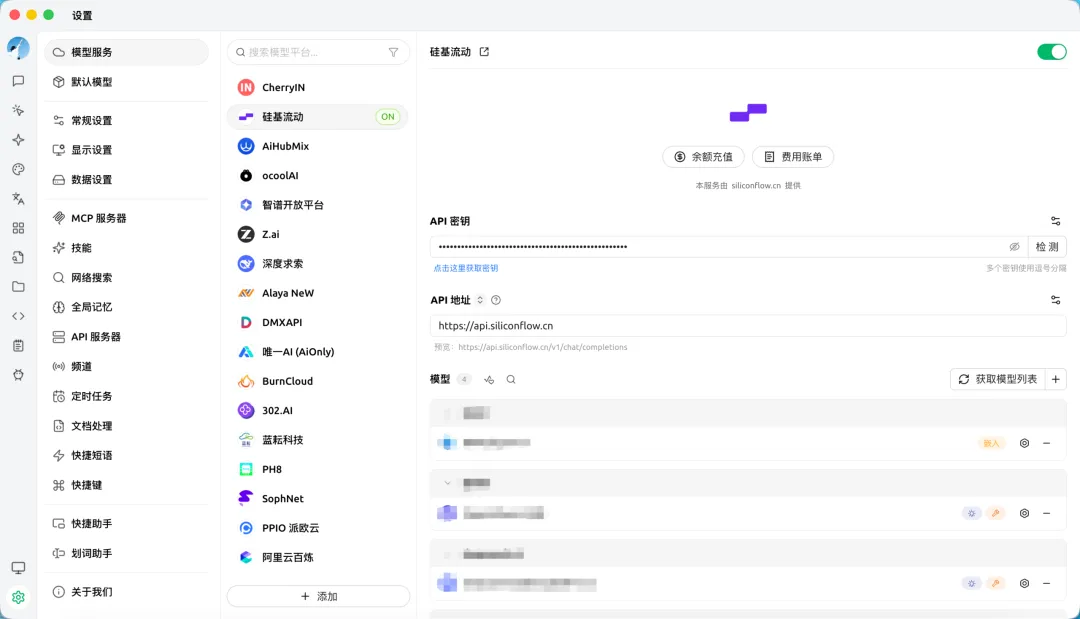Select CherryIN provider in the list
Screen dimensions: 1080x619
click(318, 87)
